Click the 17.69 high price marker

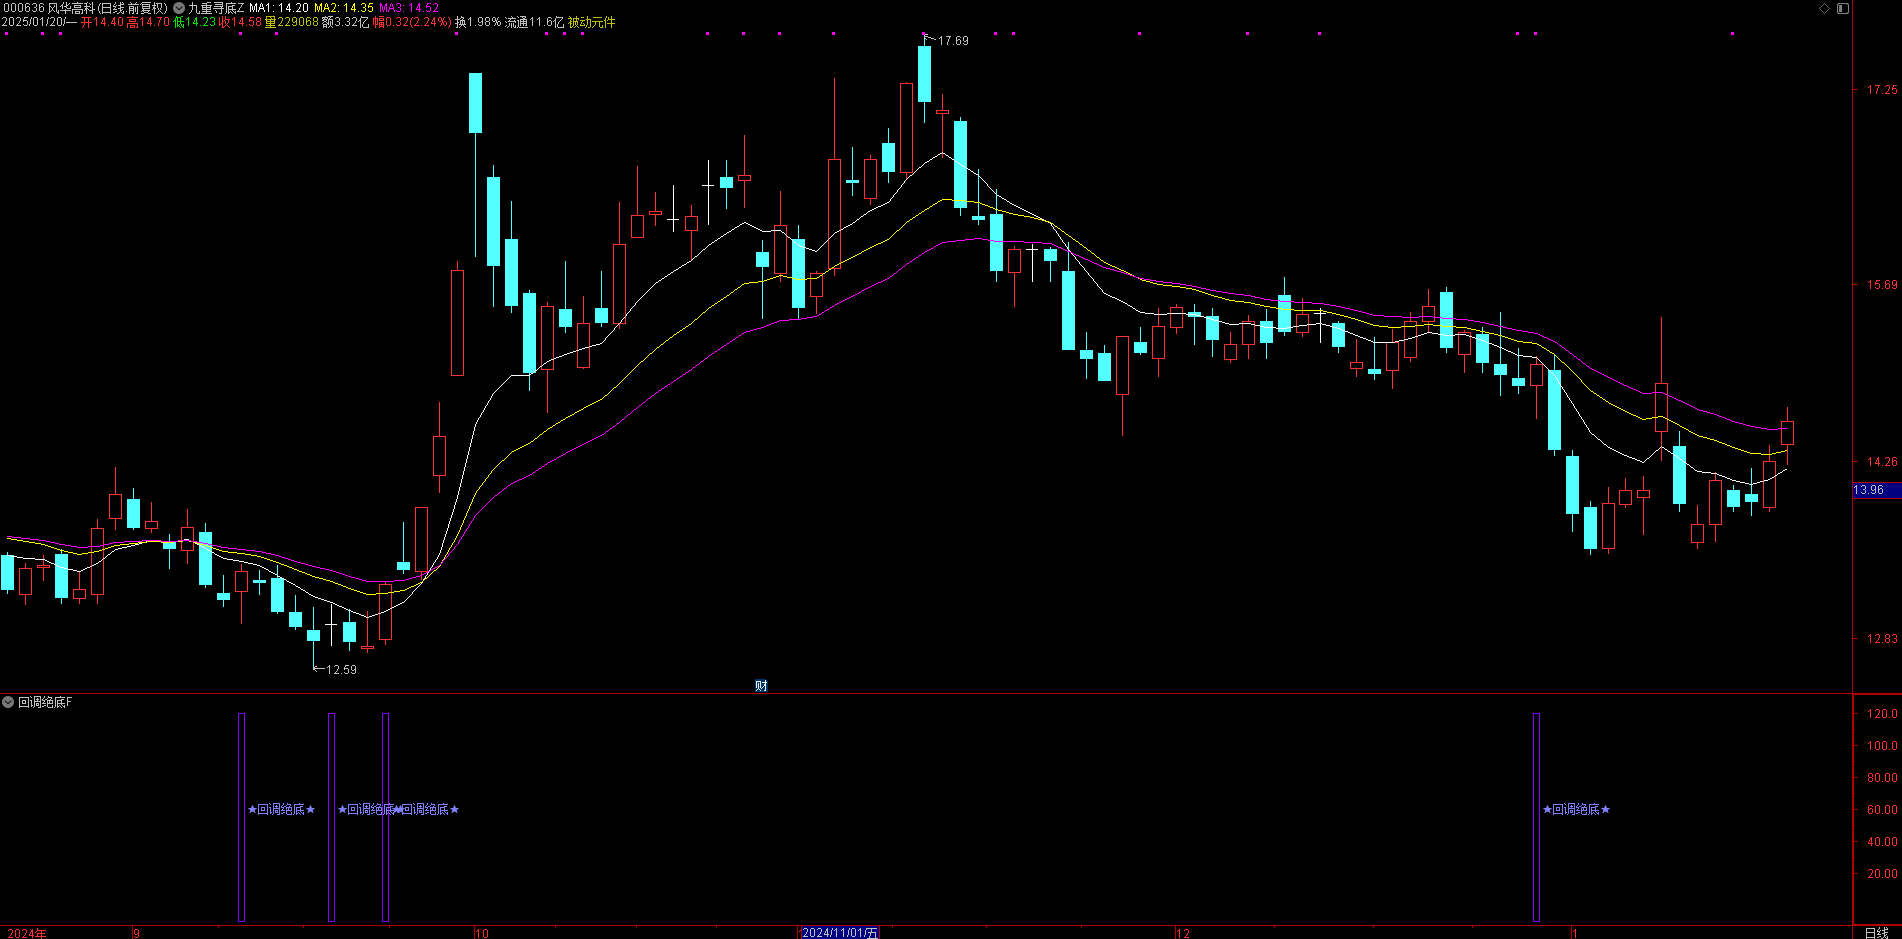click(953, 41)
